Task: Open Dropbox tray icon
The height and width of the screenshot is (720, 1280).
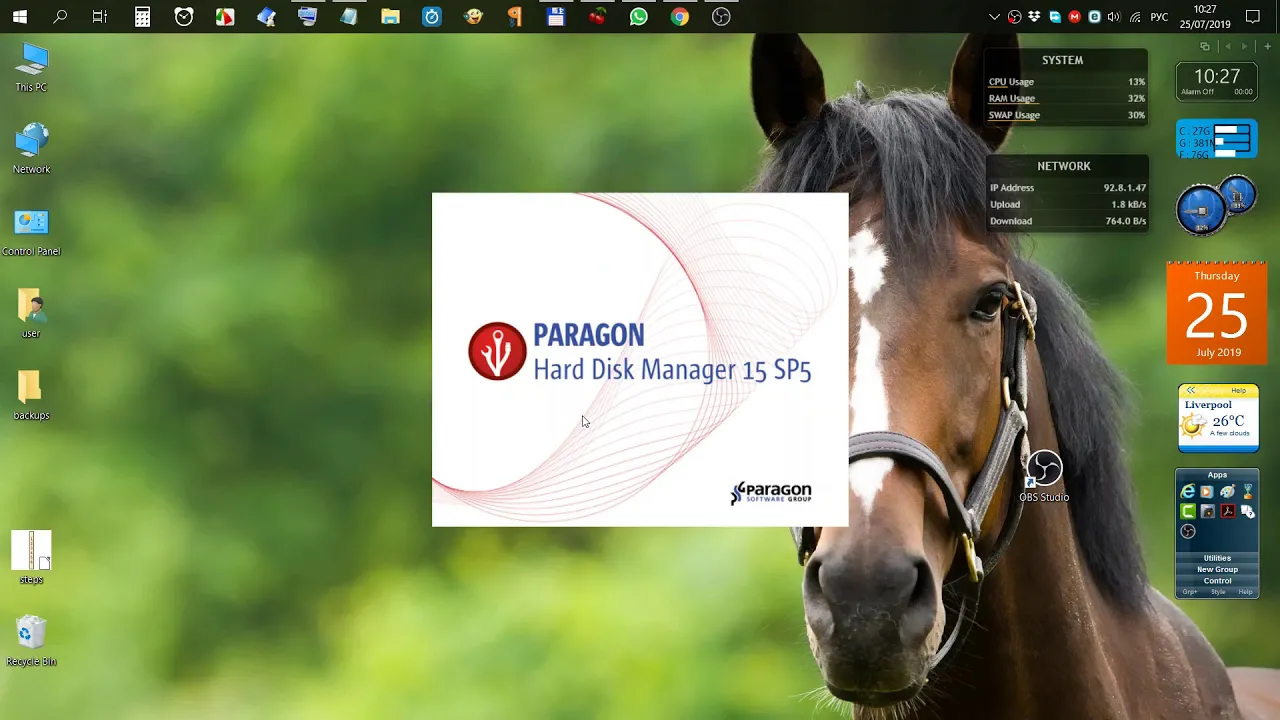Action: (x=1034, y=17)
